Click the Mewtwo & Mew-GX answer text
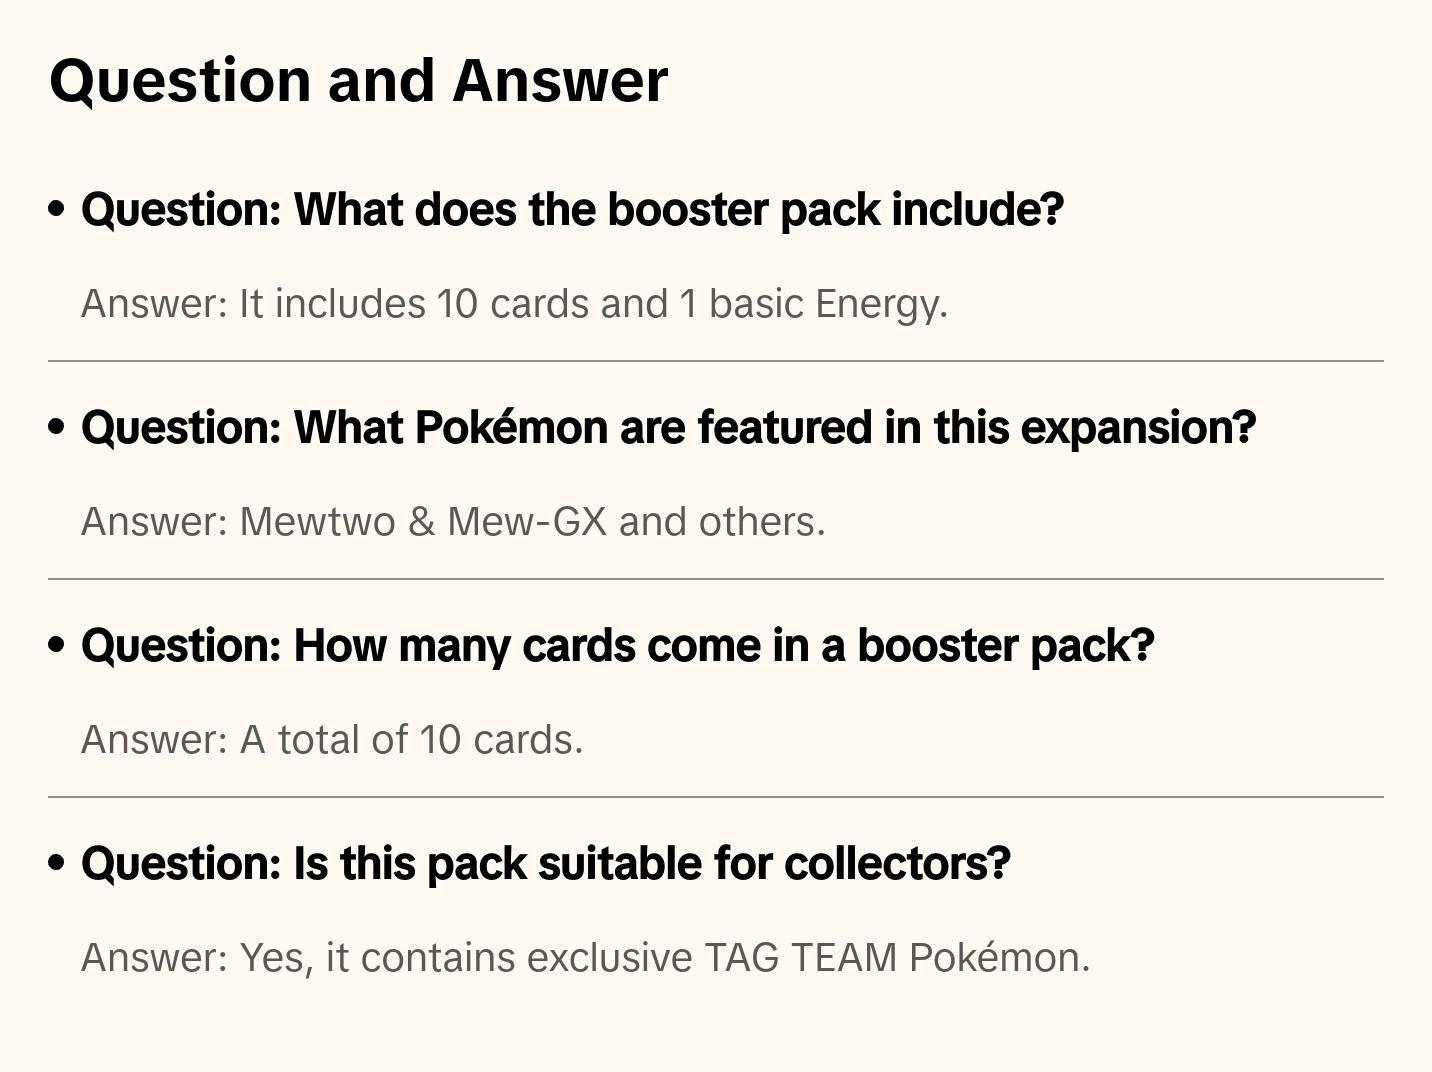 (453, 522)
